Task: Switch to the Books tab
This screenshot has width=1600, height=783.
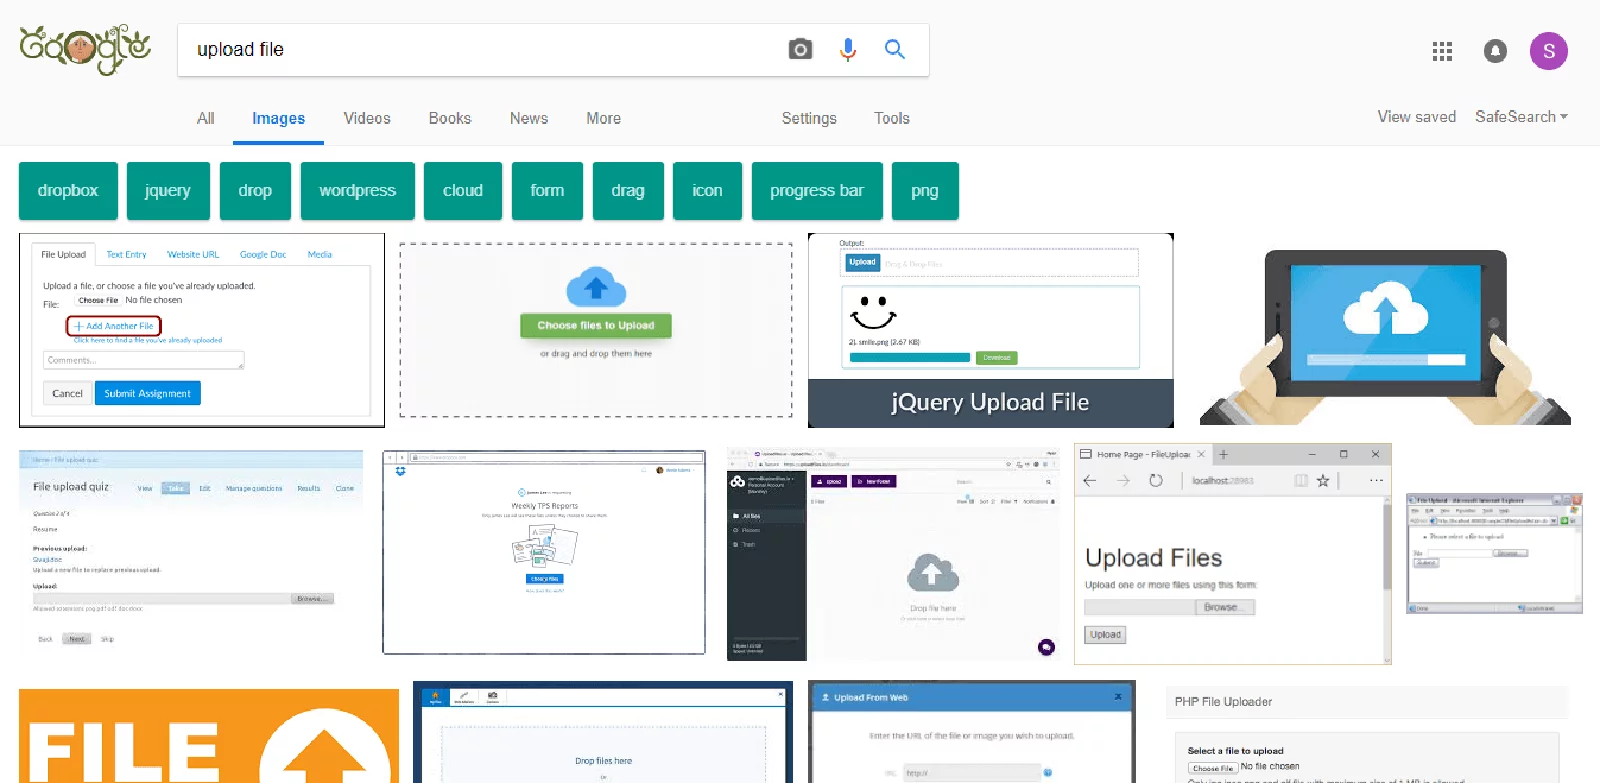Action: click(x=450, y=118)
